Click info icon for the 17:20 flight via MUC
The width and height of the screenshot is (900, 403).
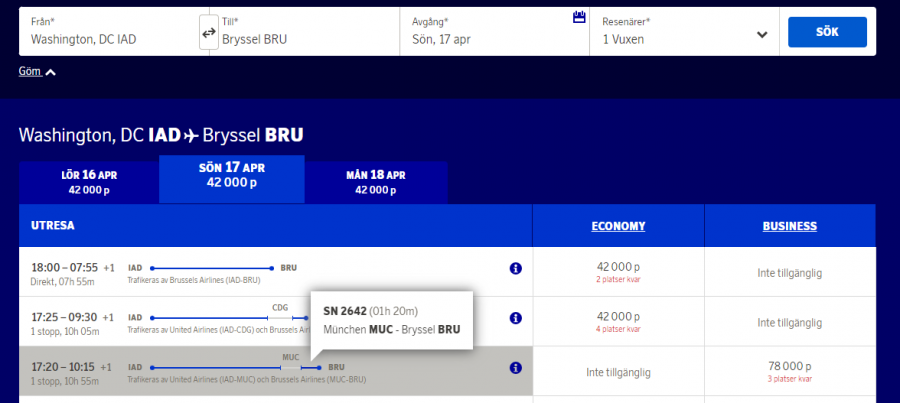click(516, 368)
